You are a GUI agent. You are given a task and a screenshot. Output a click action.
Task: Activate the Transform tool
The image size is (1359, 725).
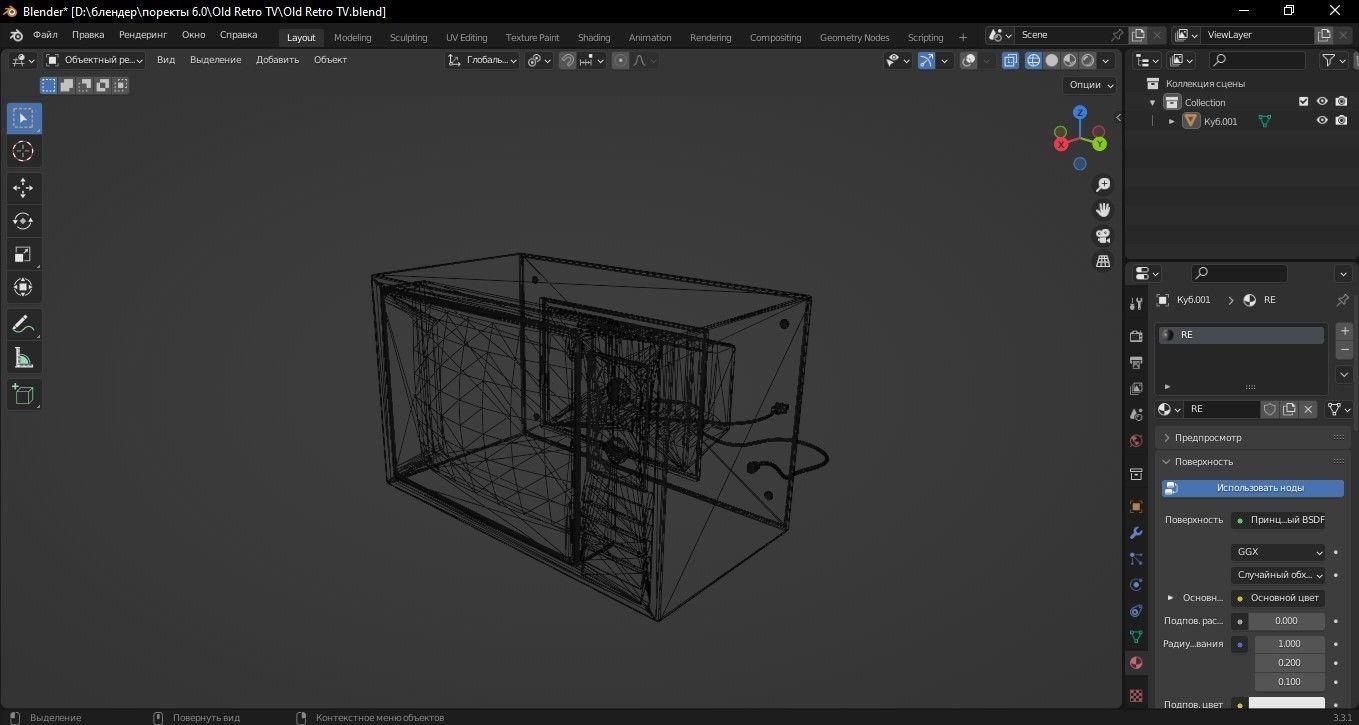pyautogui.click(x=23, y=287)
